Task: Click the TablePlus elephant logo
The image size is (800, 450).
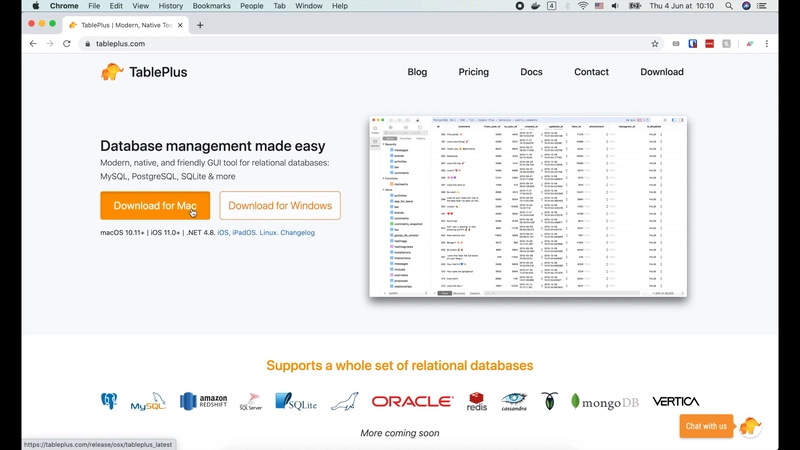Action: pyautogui.click(x=112, y=72)
